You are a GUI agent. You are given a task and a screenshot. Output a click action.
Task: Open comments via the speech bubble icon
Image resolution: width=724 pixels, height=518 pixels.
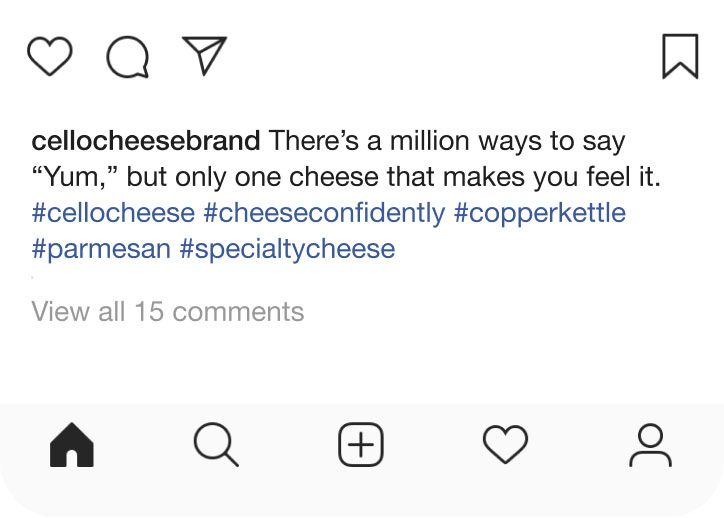click(x=127, y=57)
